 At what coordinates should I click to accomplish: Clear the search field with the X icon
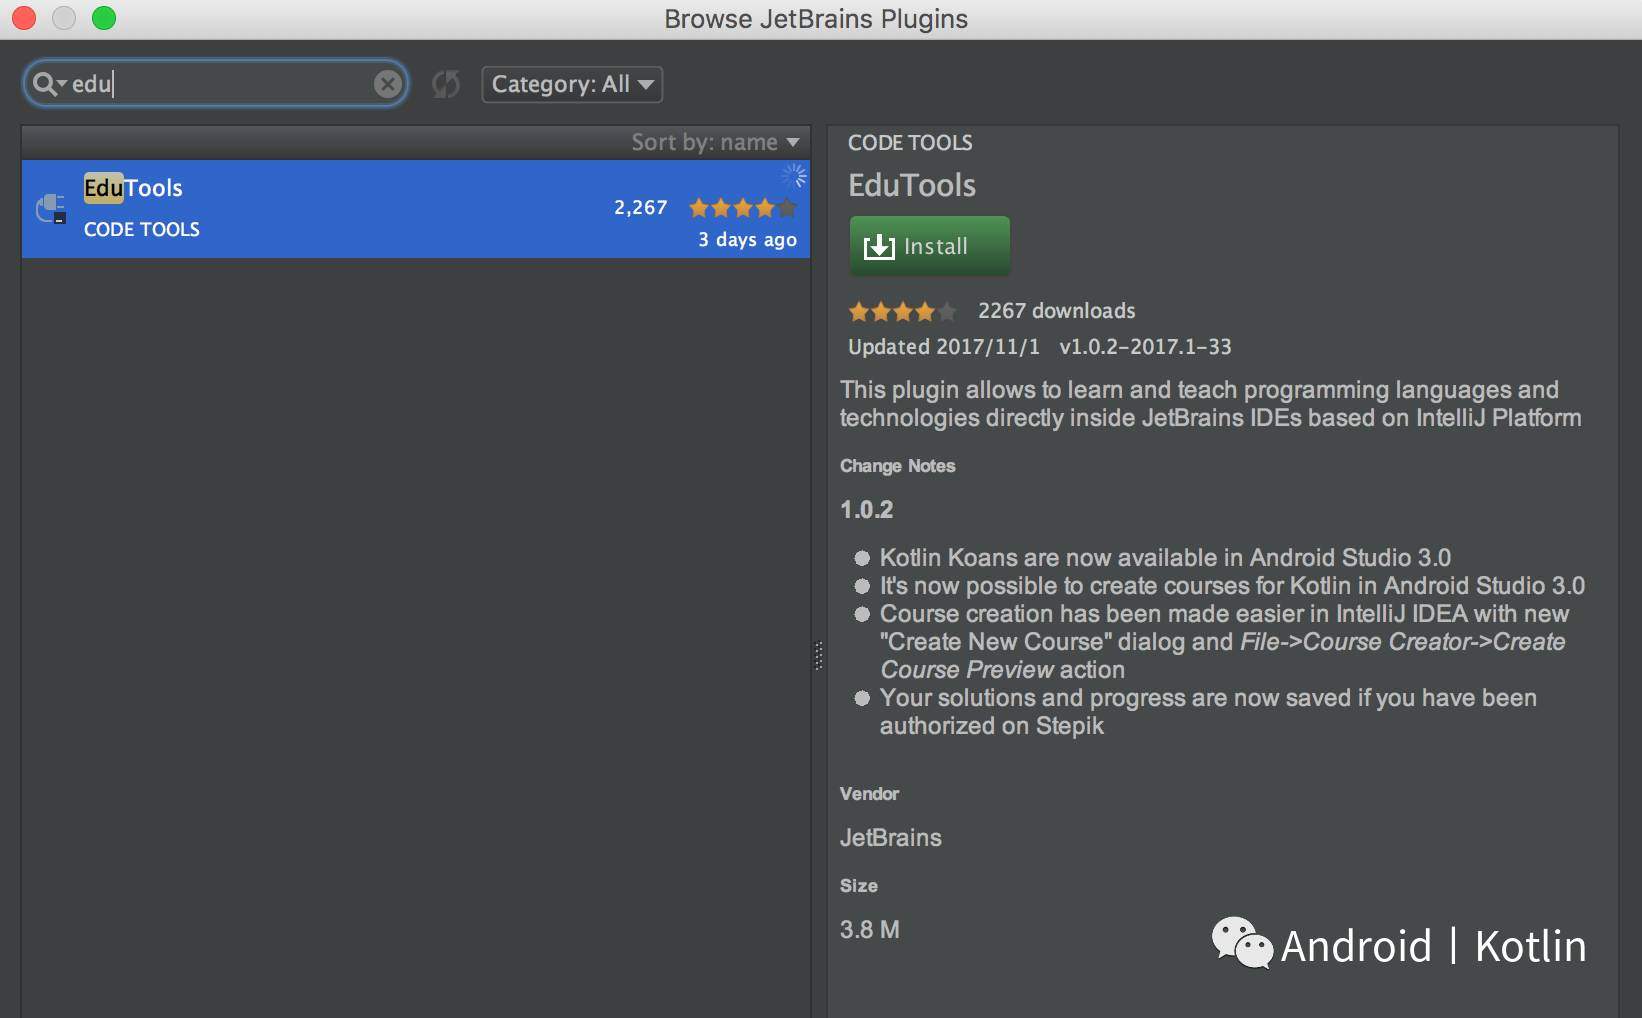point(388,84)
